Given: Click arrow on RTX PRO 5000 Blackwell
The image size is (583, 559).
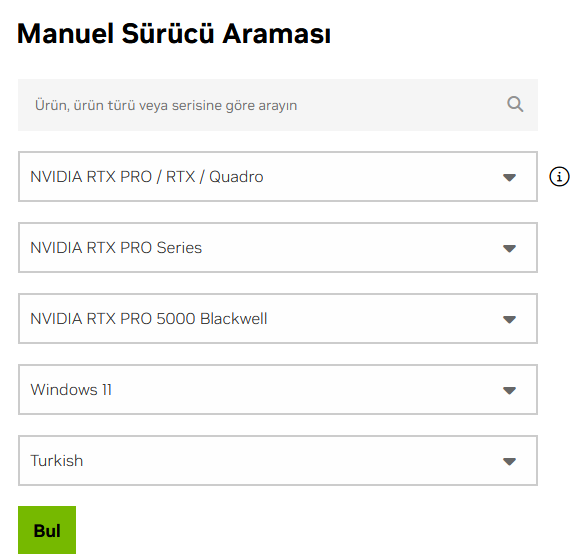Looking at the screenshot, I should [x=509, y=319].
